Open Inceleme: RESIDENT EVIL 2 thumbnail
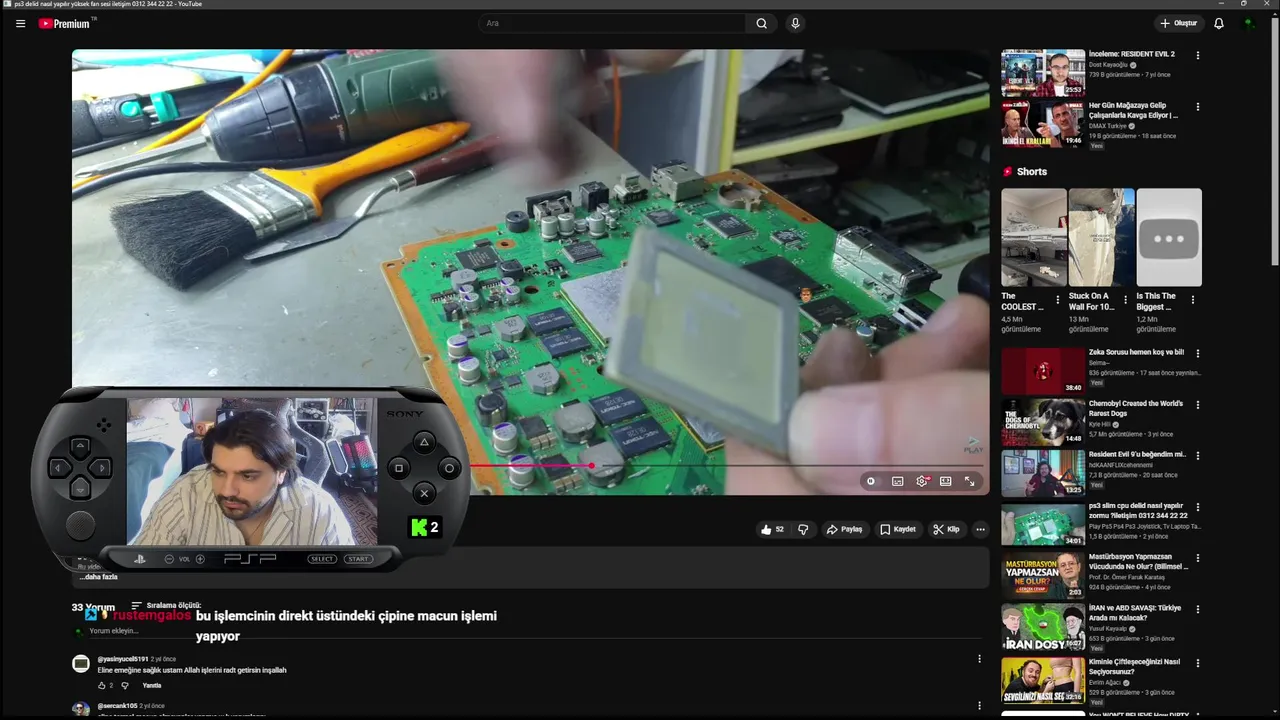This screenshot has height=720, width=1280. pos(1043,72)
